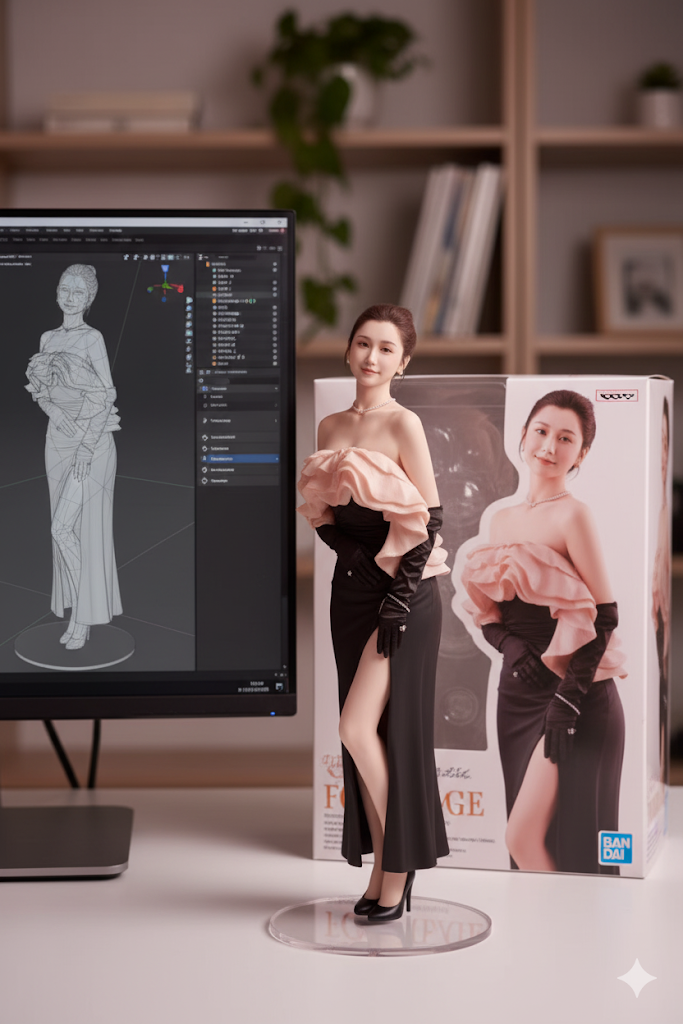Click the red X-axis handle on viewport gizmo
Image resolution: width=683 pixels, height=1024 pixels.
point(180,289)
